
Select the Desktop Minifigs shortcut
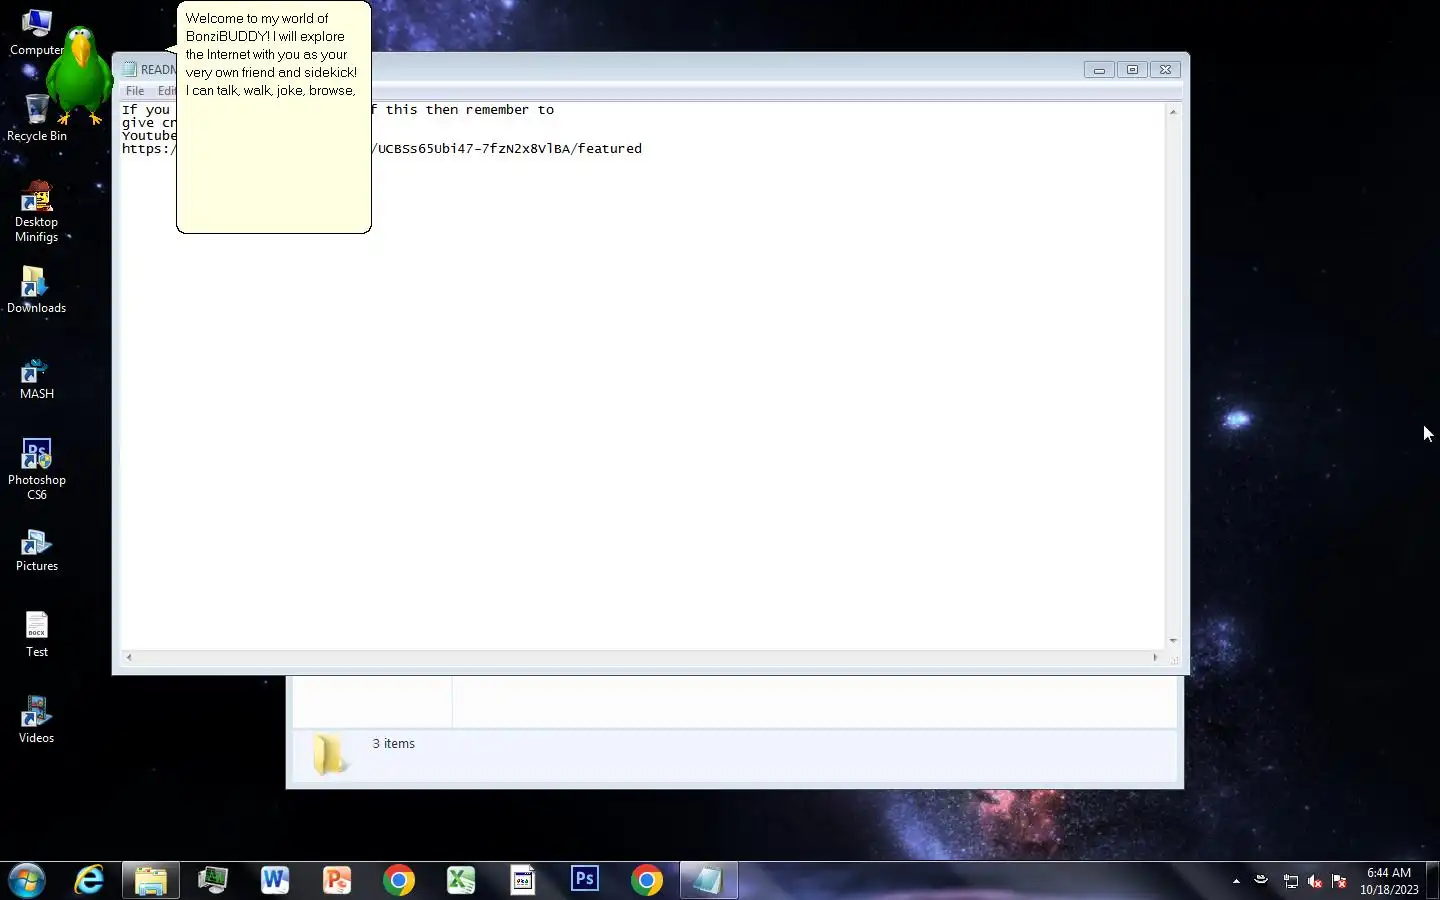click(37, 212)
